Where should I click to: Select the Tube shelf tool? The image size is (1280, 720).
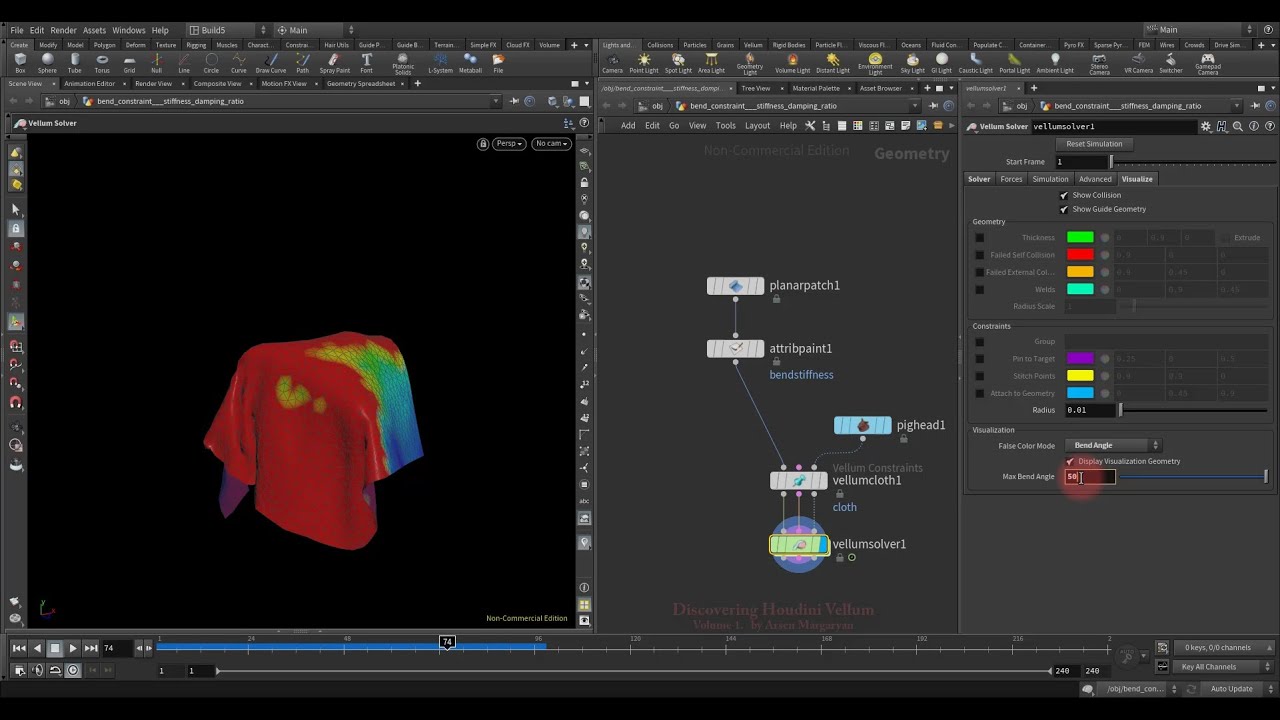75,63
